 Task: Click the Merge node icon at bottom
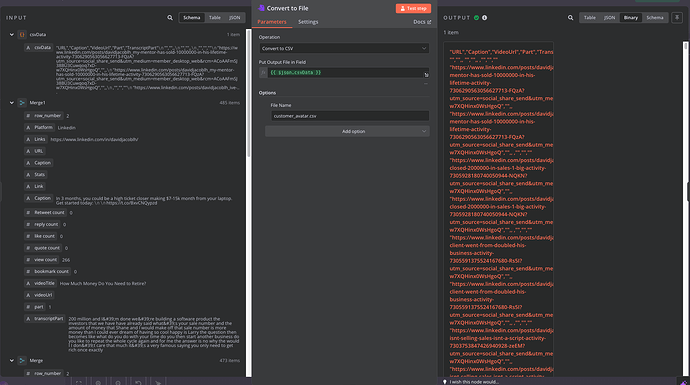click(22, 360)
